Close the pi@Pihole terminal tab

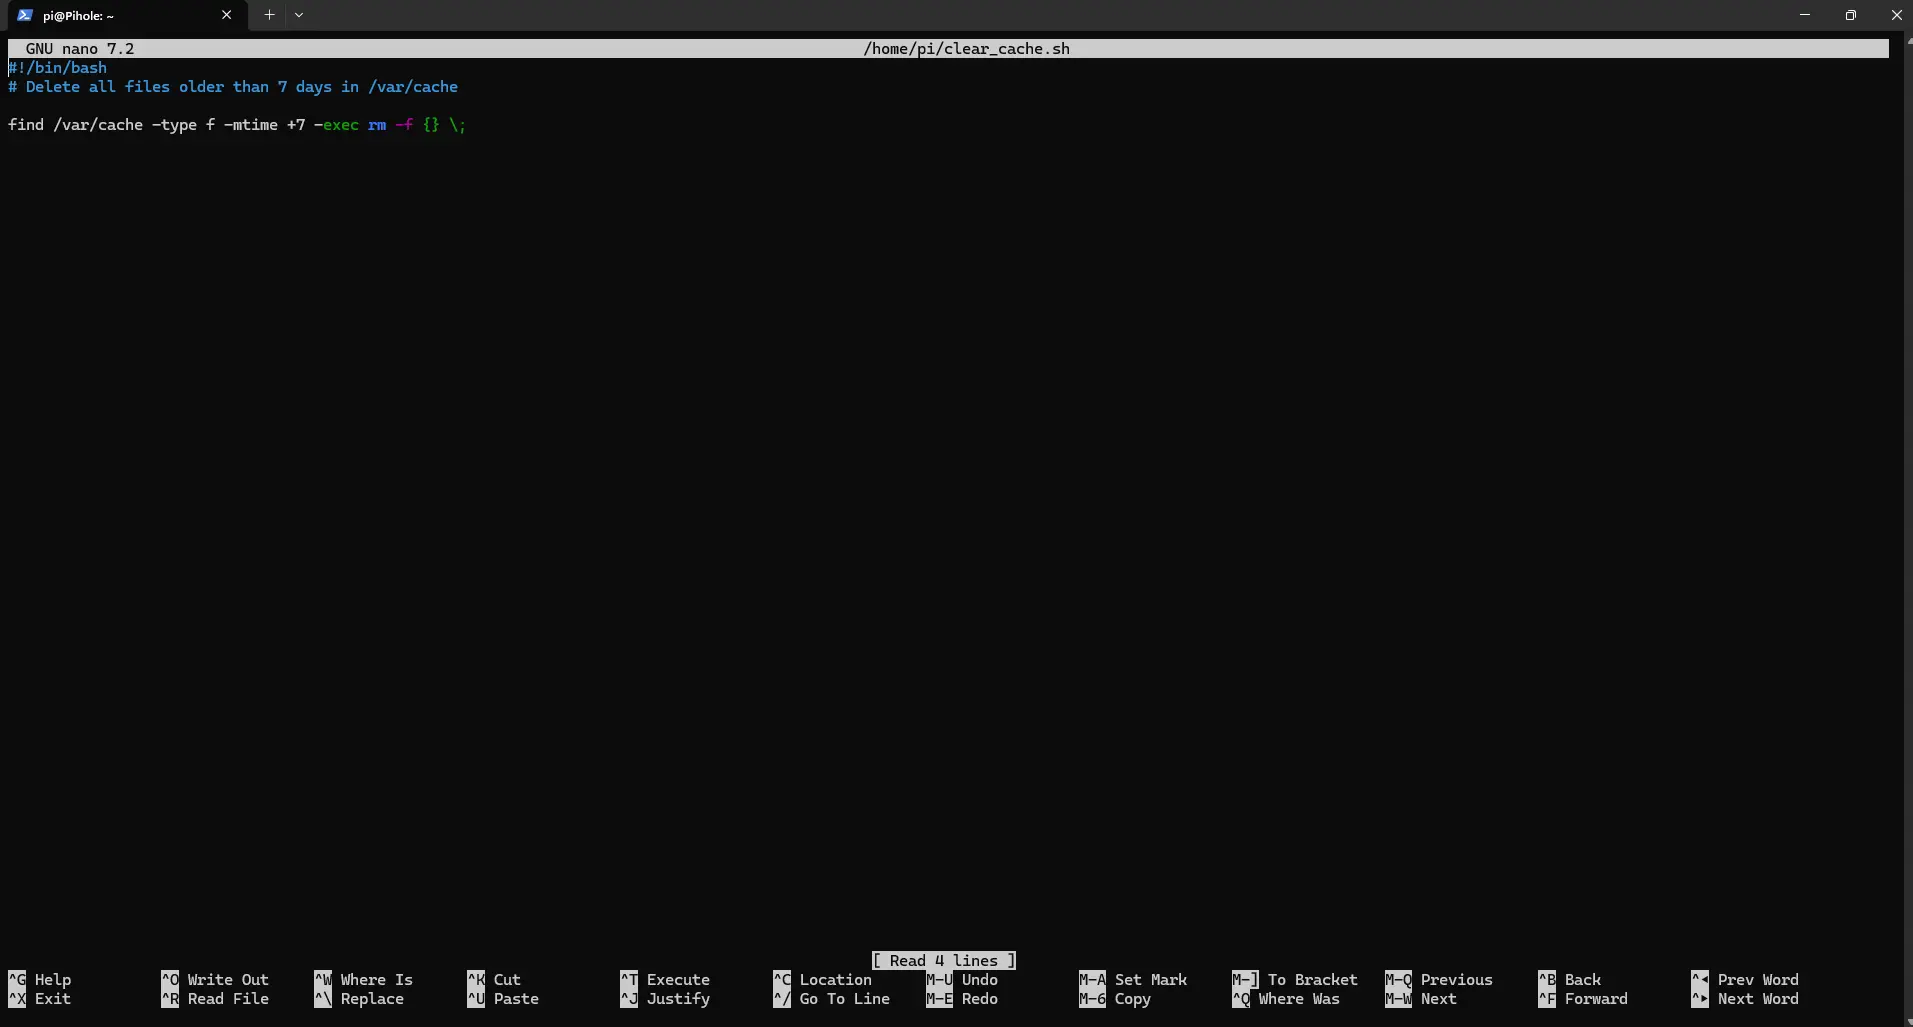pyautogui.click(x=226, y=15)
